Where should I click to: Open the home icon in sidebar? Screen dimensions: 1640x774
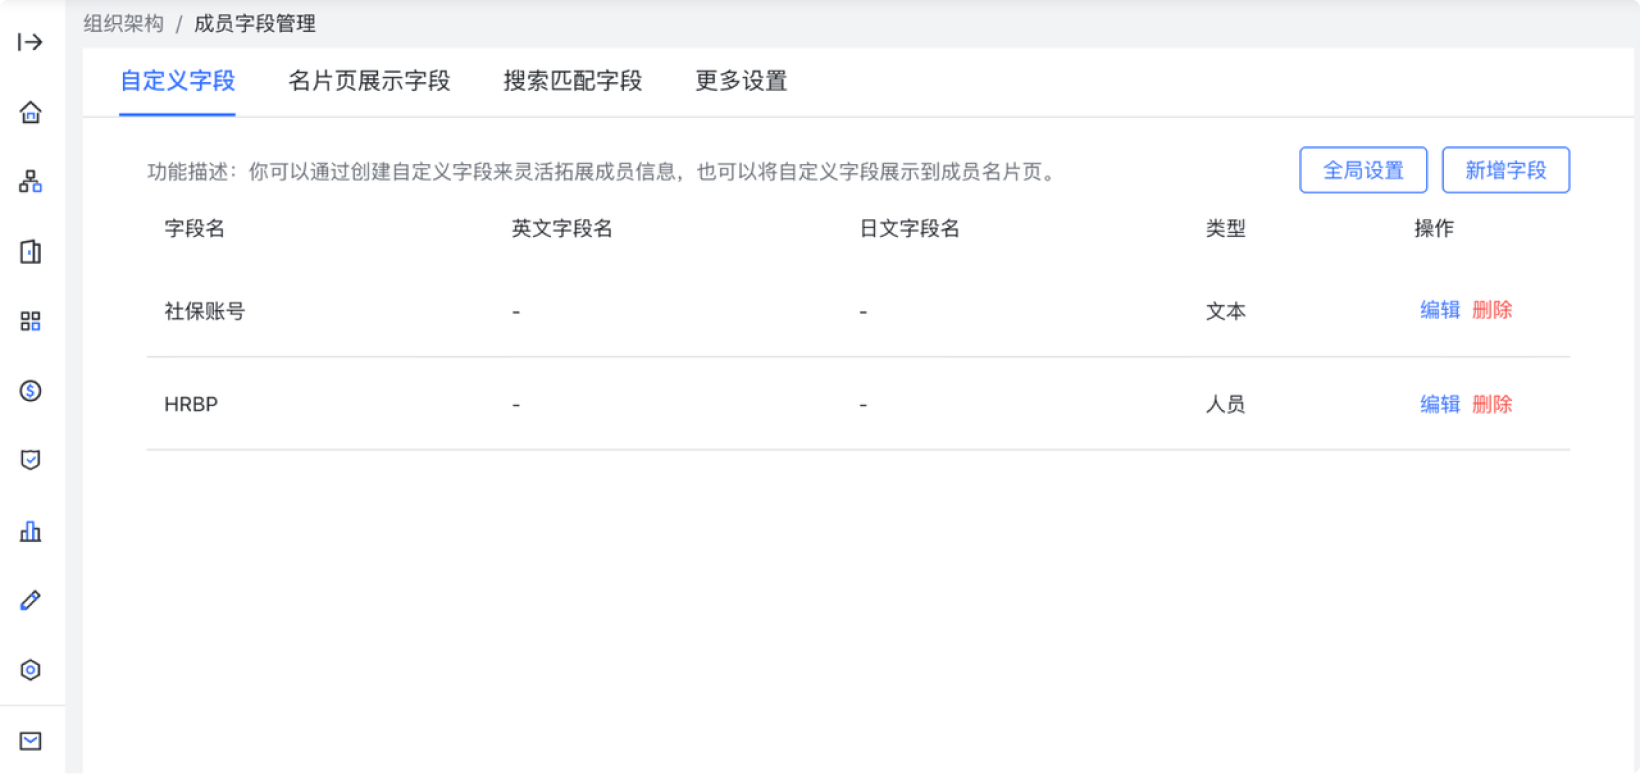coord(30,112)
